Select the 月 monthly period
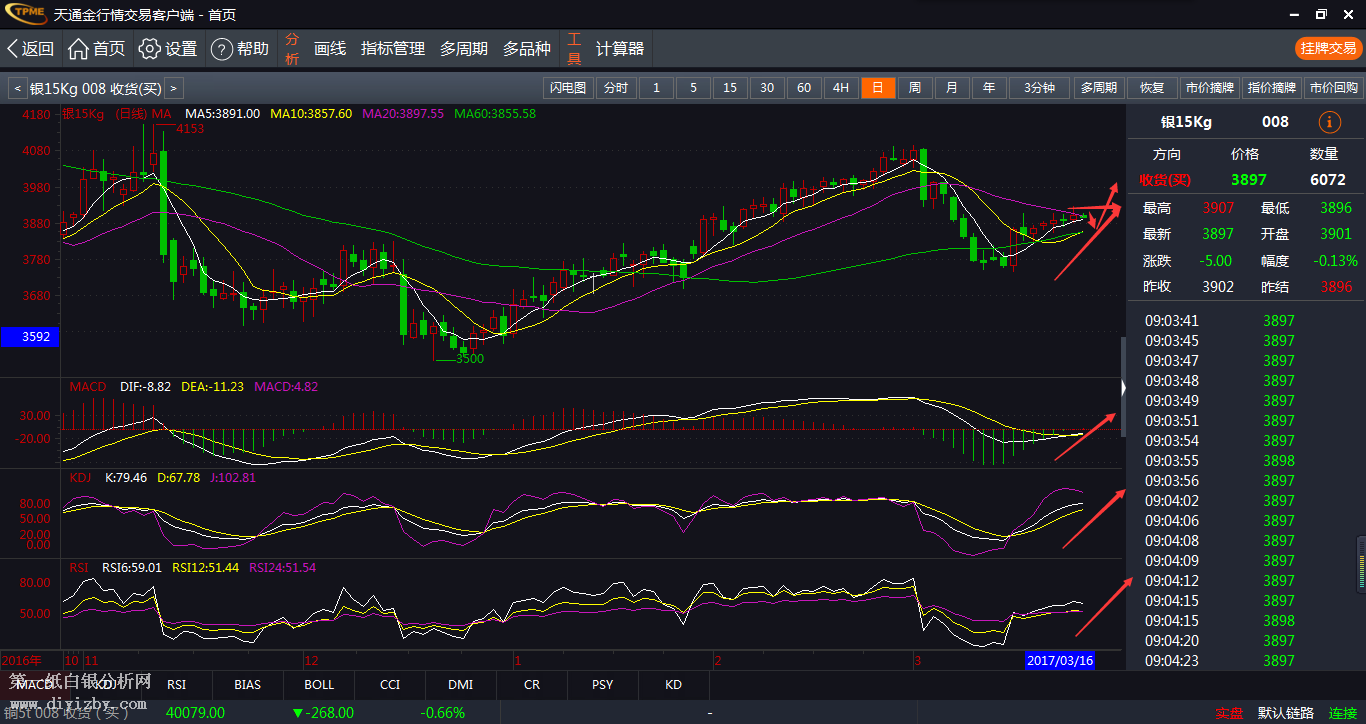The height and width of the screenshot is (724, 1366). tap(952, 88)
